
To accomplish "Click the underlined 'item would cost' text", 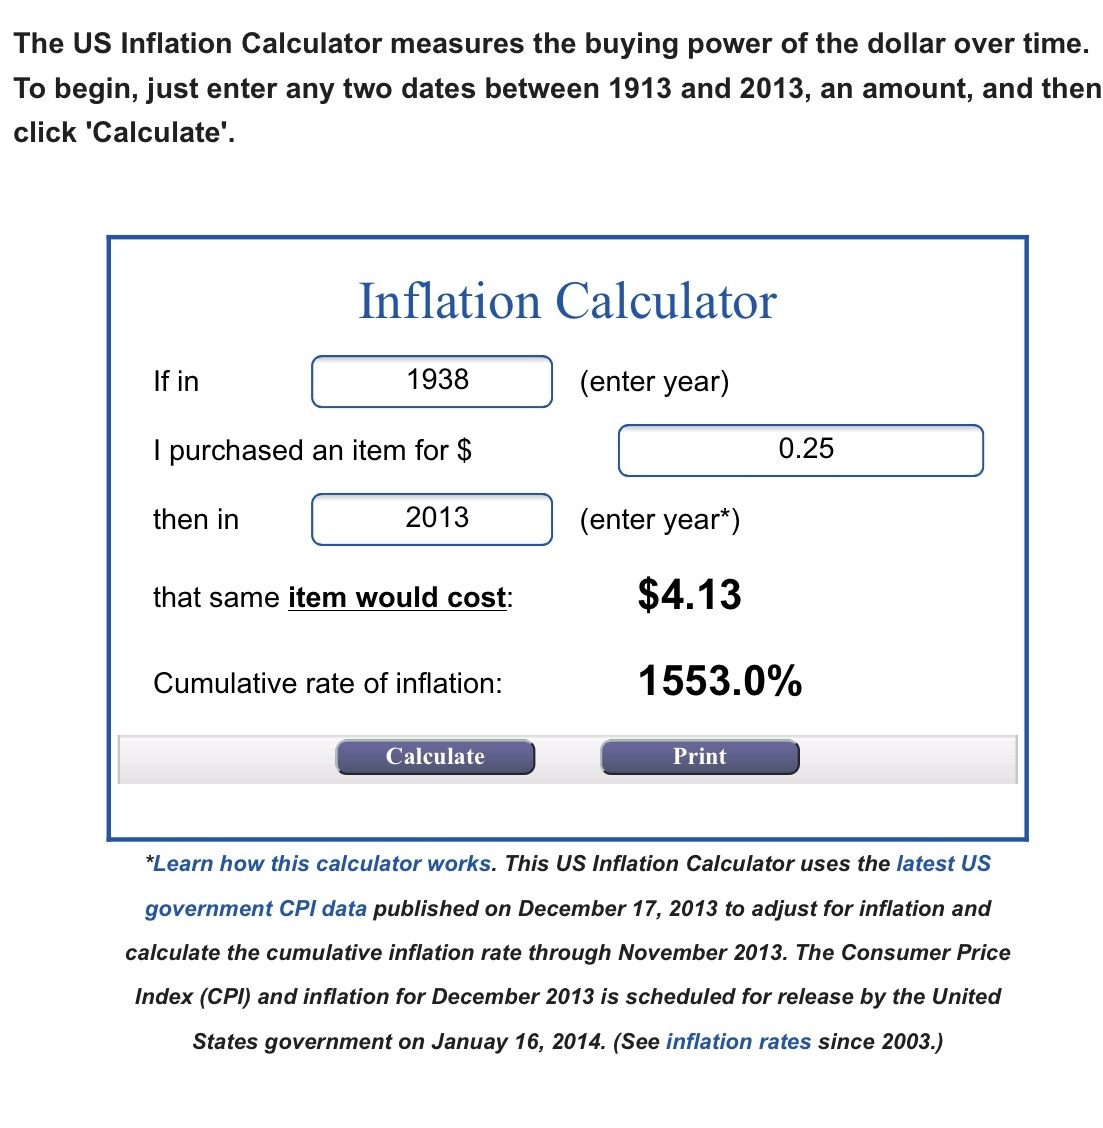I will pyautogui.click(x=397, y=598).
